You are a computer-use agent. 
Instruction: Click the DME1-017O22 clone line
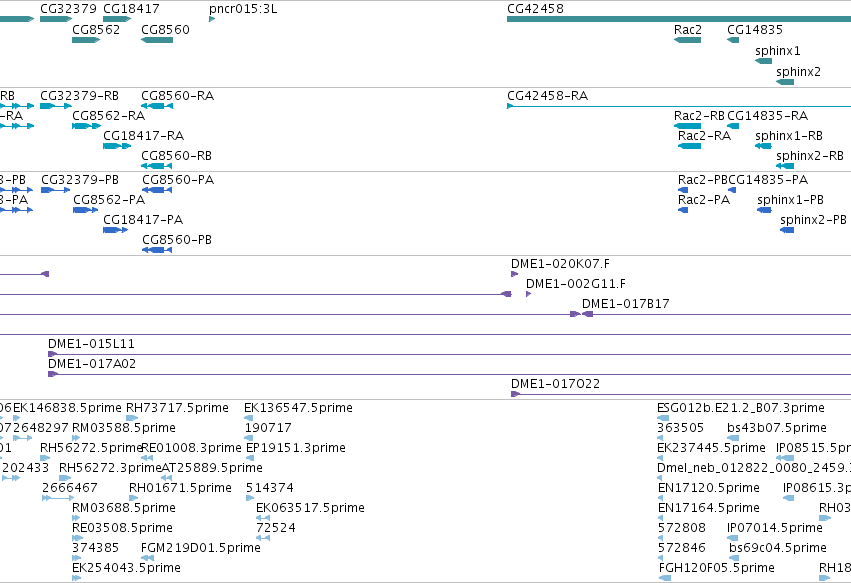[681, 395]
